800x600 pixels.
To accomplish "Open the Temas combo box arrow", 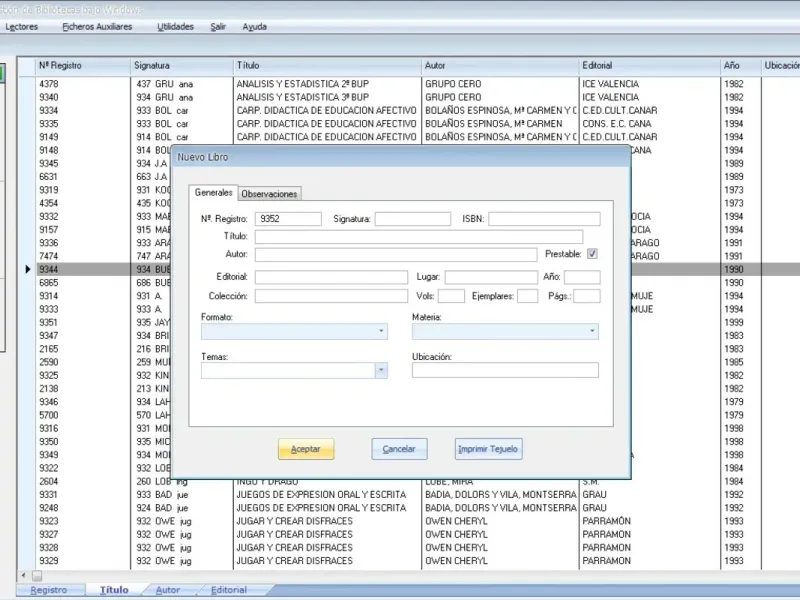I will point(381,370).
